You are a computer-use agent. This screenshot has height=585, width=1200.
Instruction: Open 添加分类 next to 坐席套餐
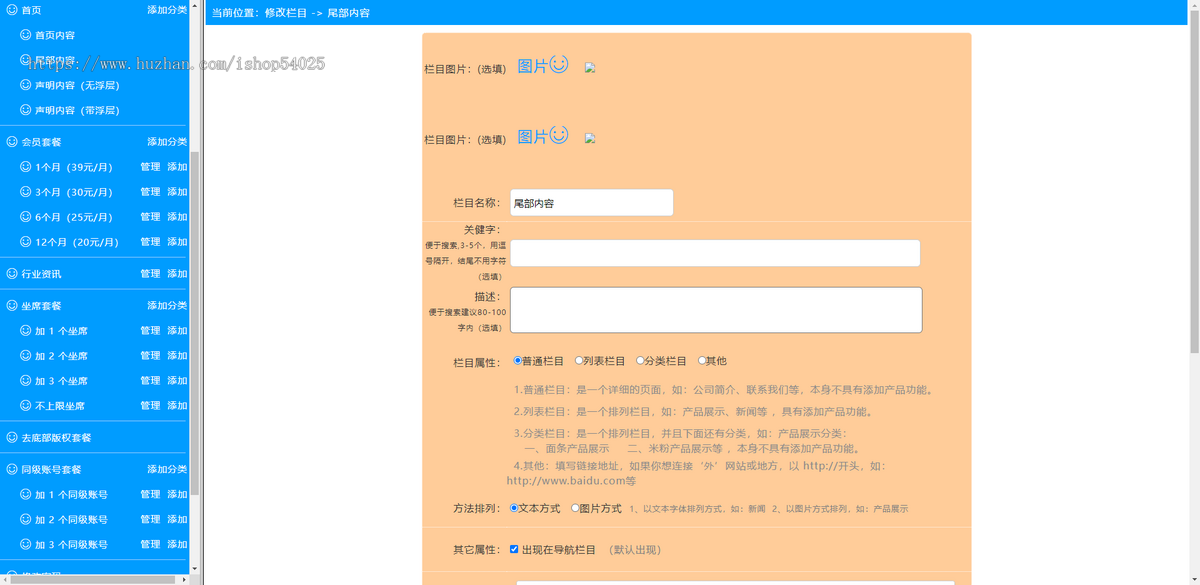tap(167, 306)
